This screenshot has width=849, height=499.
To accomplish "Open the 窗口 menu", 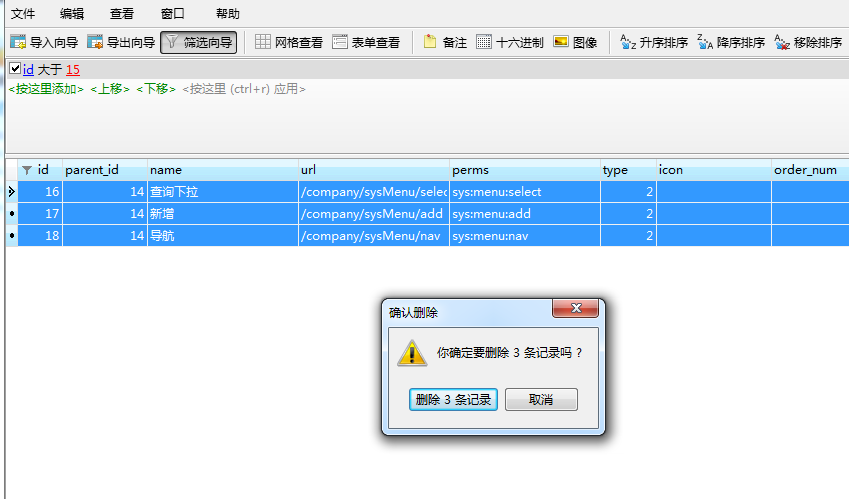I will click(x=173, y=14).
